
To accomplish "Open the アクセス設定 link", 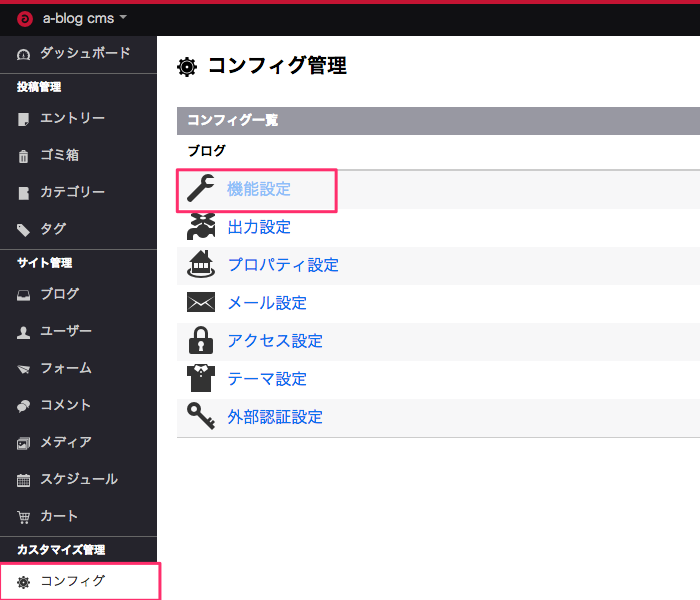I will tap(275, 341).
